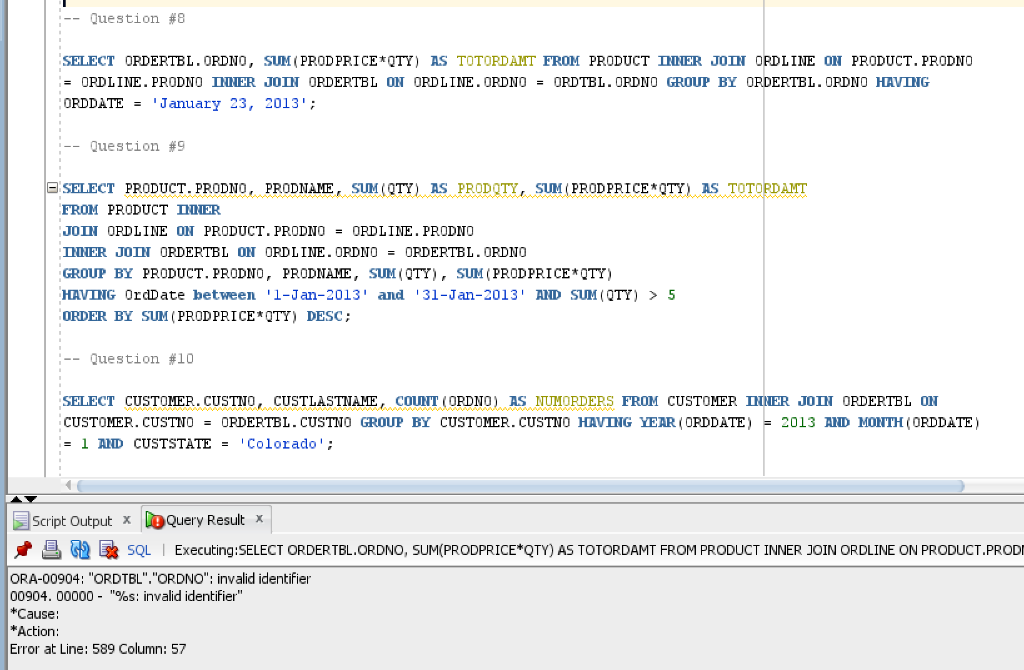Image resolution: width=1024 pixels, height=670 pixels.
Task: Click CUSTLASTNAME in the Question 10 SELECT
Action: click(325, 401)
